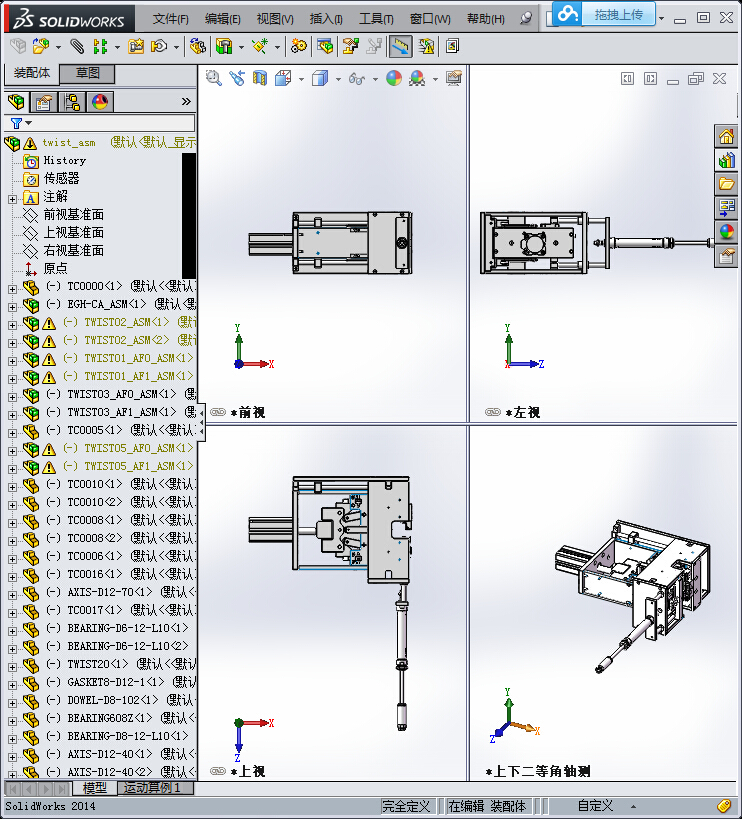Image resolution: width=742 pixels, height=819 pixels.
Task: Activate the Section View tool
Action: pos(260,78)
